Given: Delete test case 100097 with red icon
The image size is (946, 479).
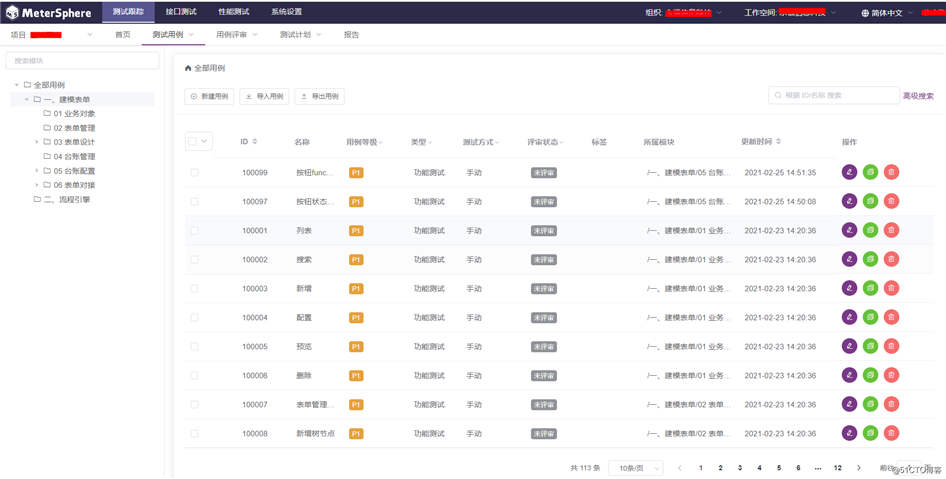Looking at the screenshot, I should 891,201.
